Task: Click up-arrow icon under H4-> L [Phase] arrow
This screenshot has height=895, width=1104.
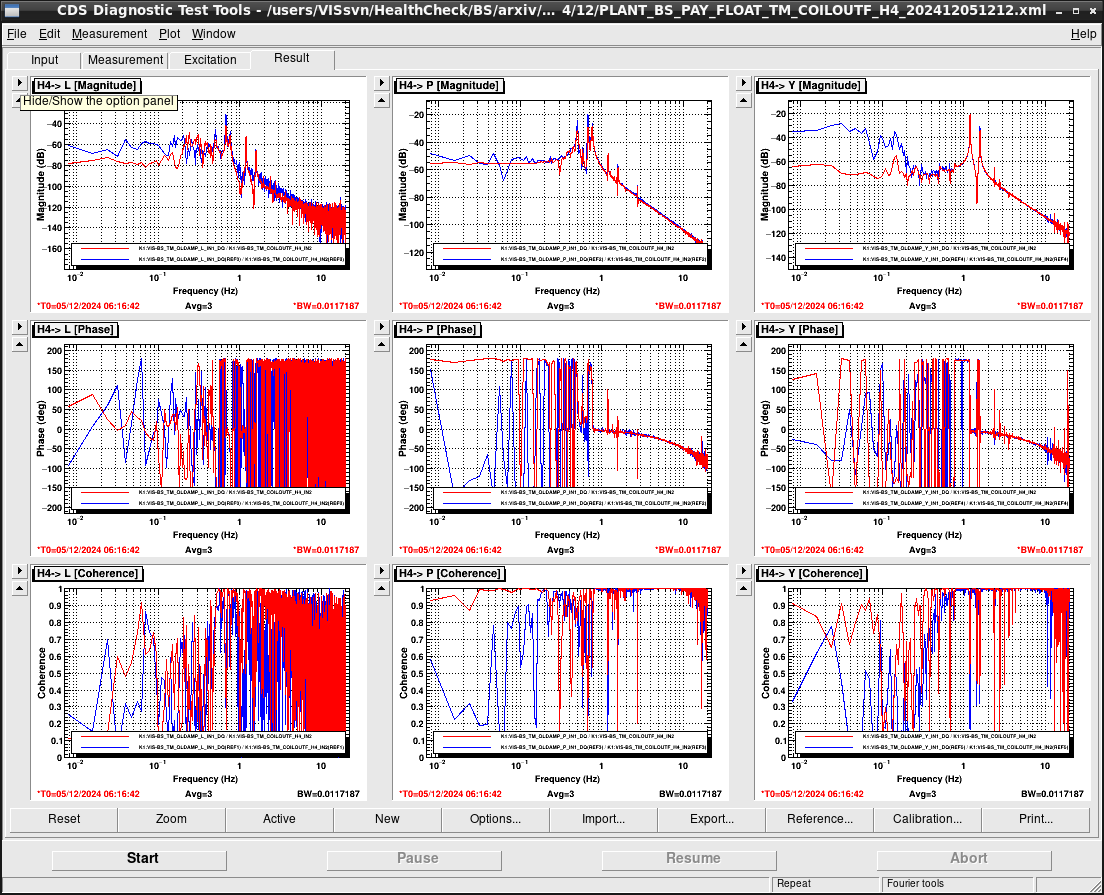Action: pyautogui.click(x=20, y=344)
